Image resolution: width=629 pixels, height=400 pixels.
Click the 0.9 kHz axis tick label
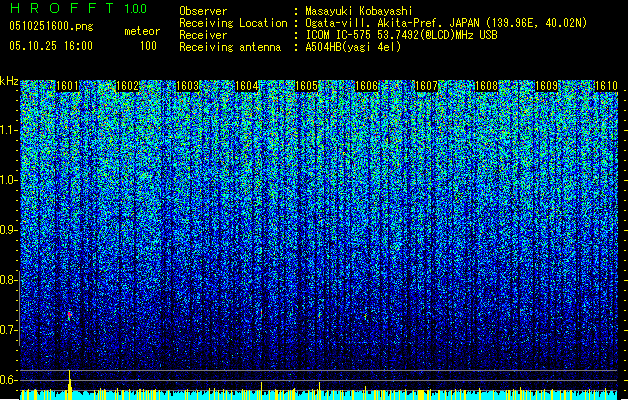pyautogui.click(x=8, y=230)
